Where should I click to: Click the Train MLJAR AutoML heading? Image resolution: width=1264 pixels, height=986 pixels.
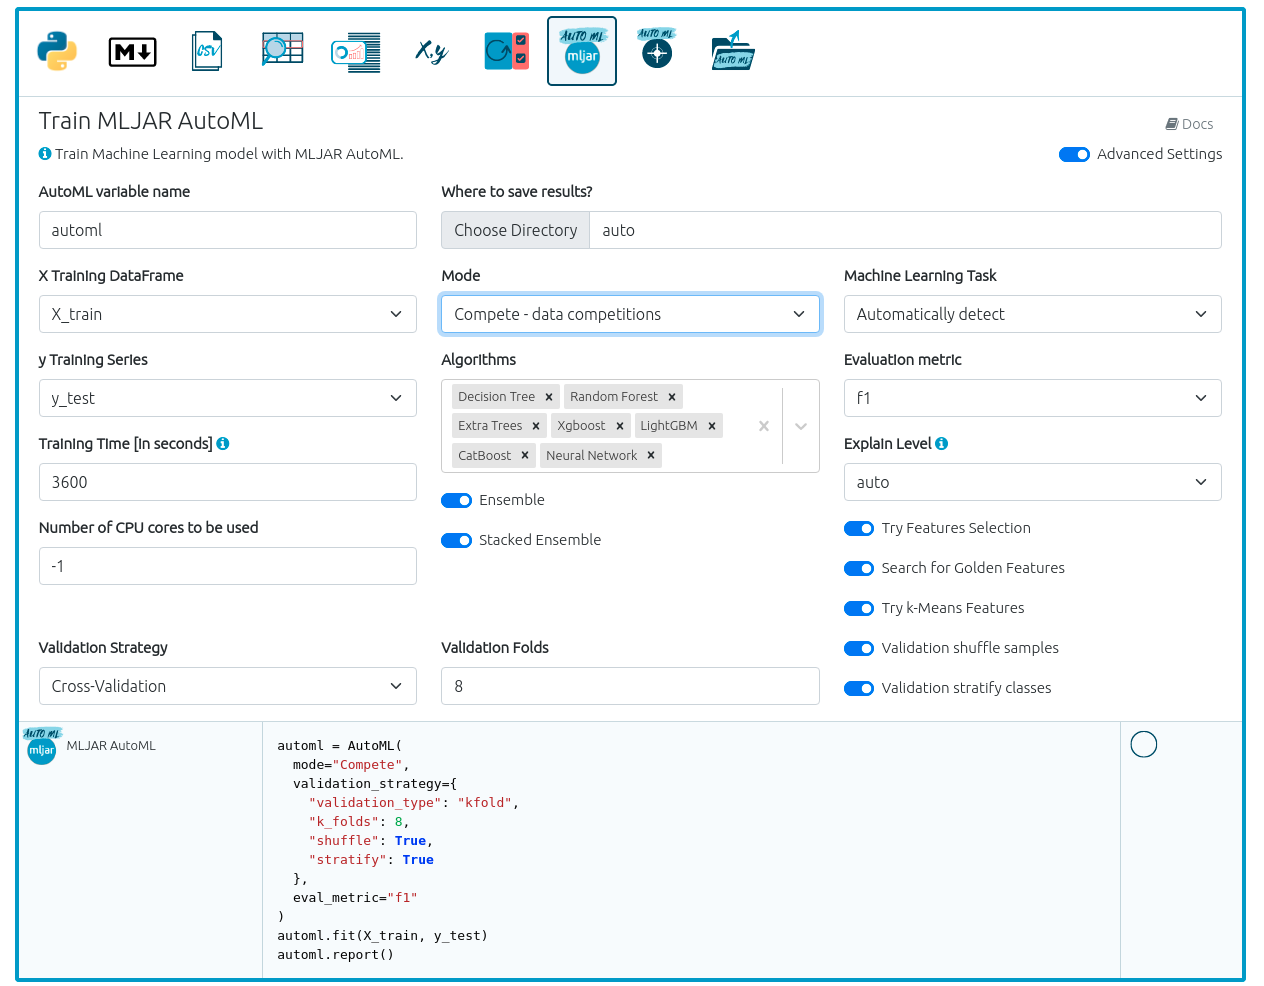(151, 121)
